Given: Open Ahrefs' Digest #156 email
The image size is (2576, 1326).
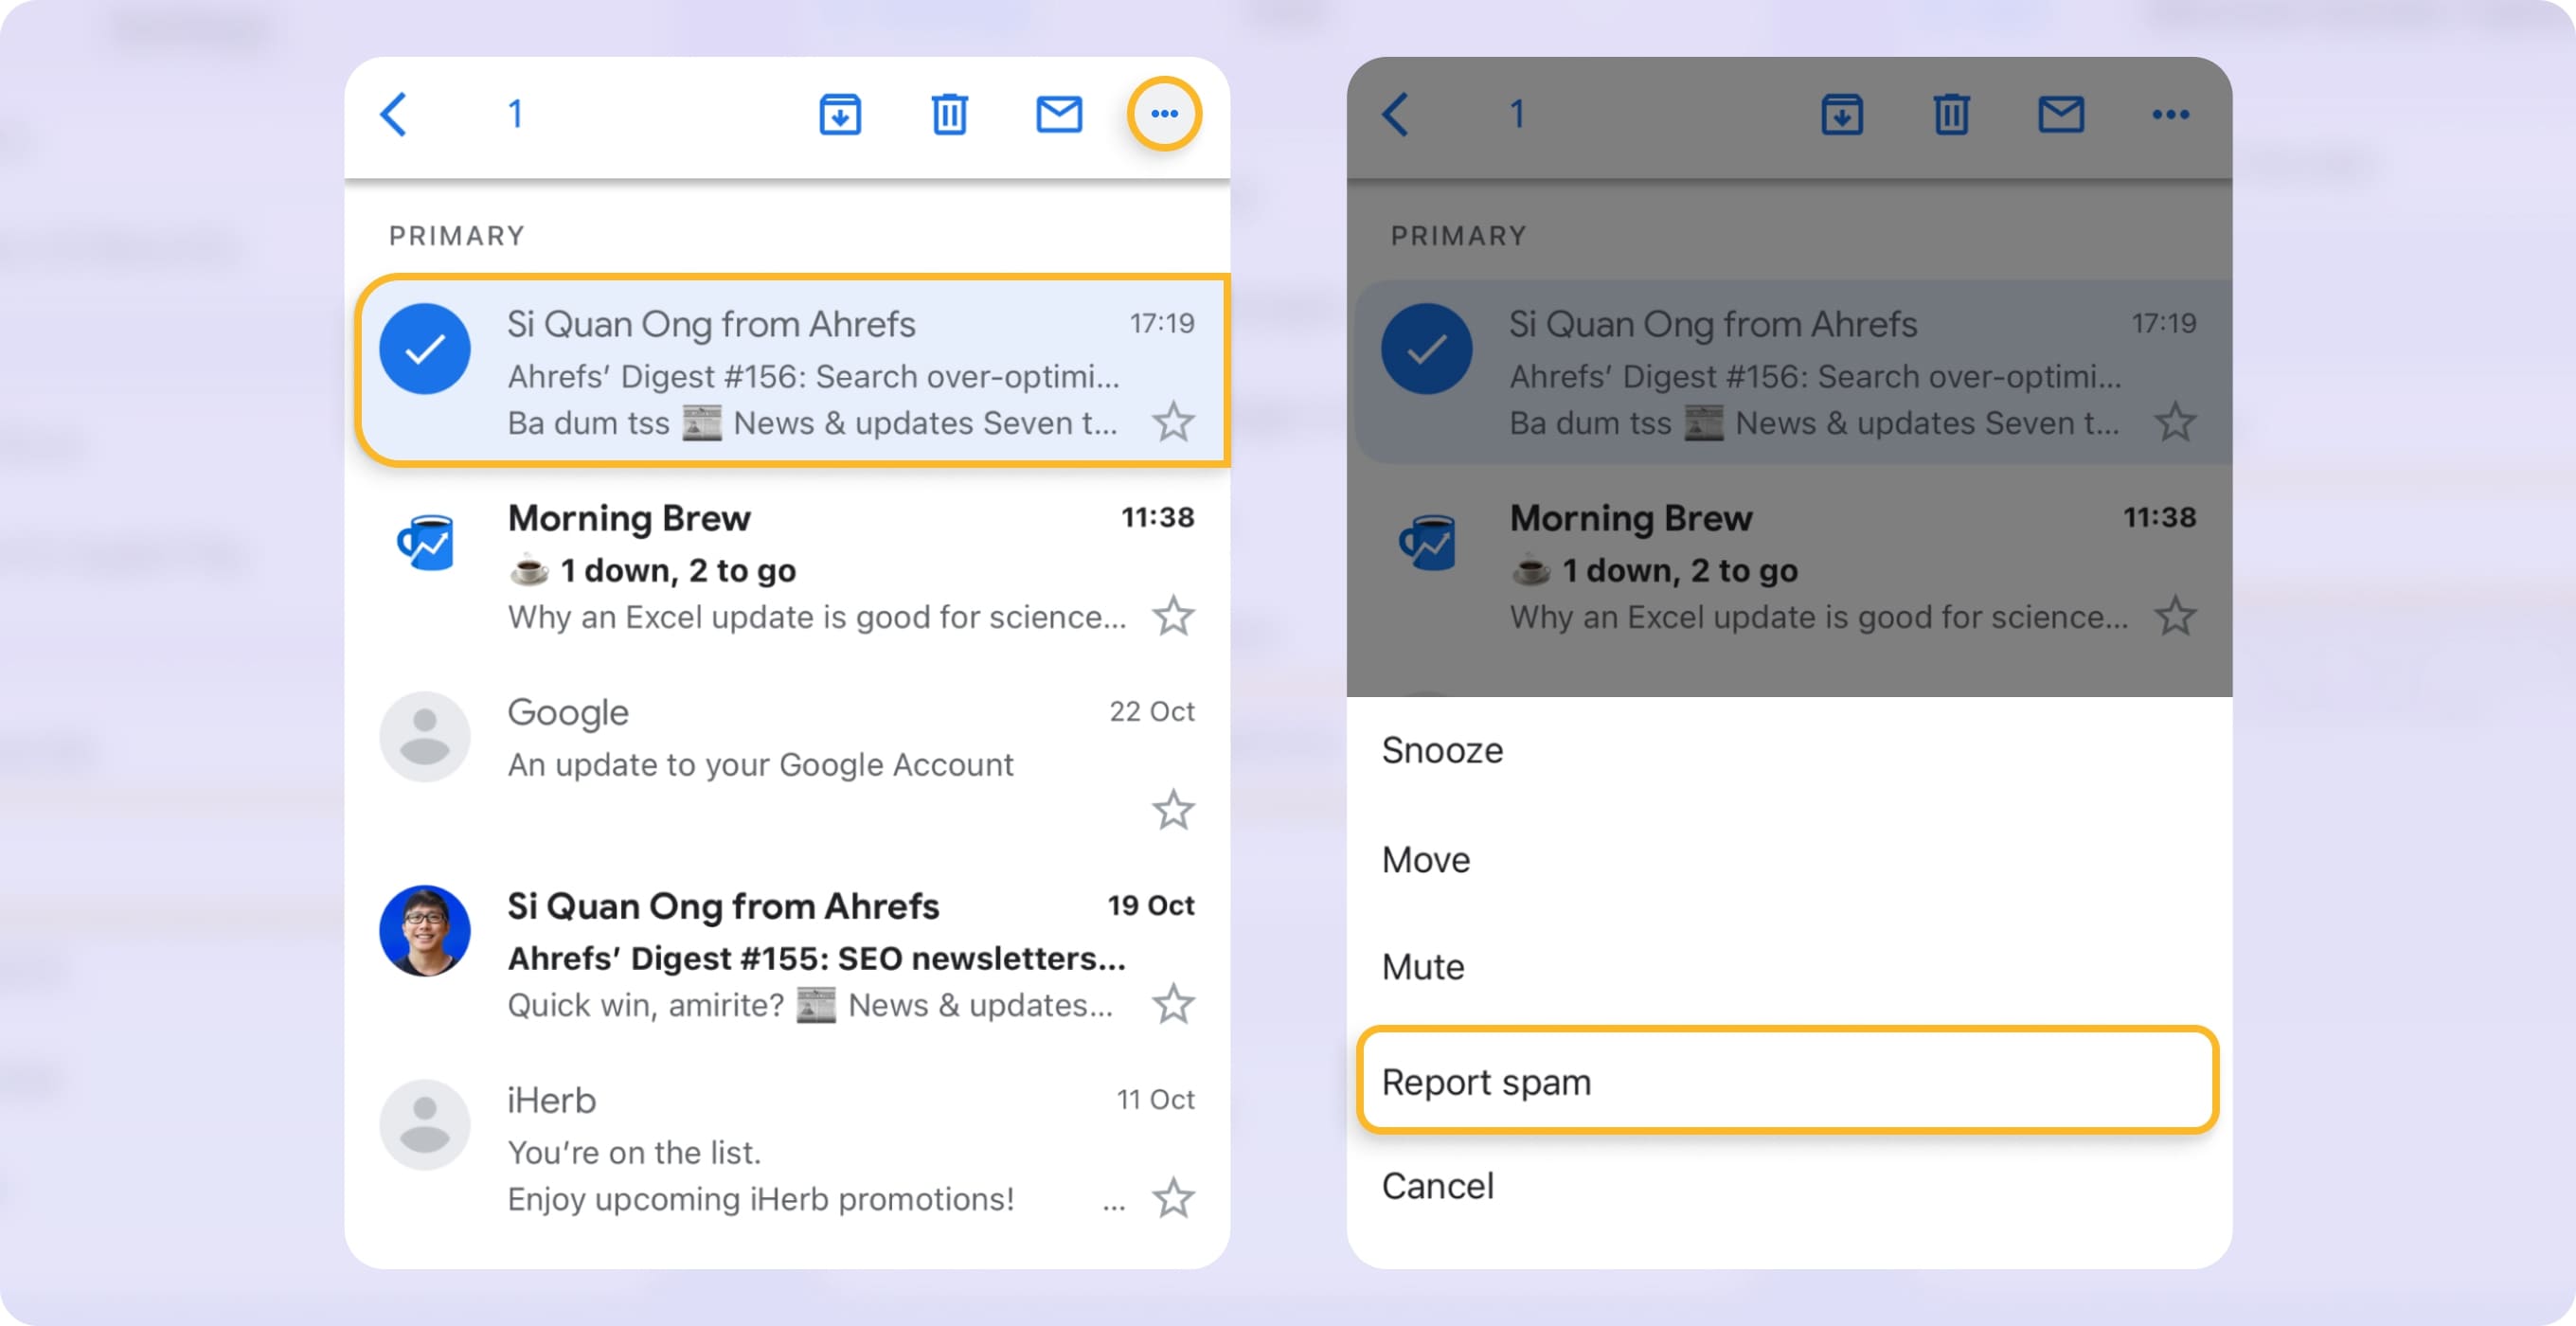Looking at the screenshot, I should pyautogui.click(x=800, y=375).
